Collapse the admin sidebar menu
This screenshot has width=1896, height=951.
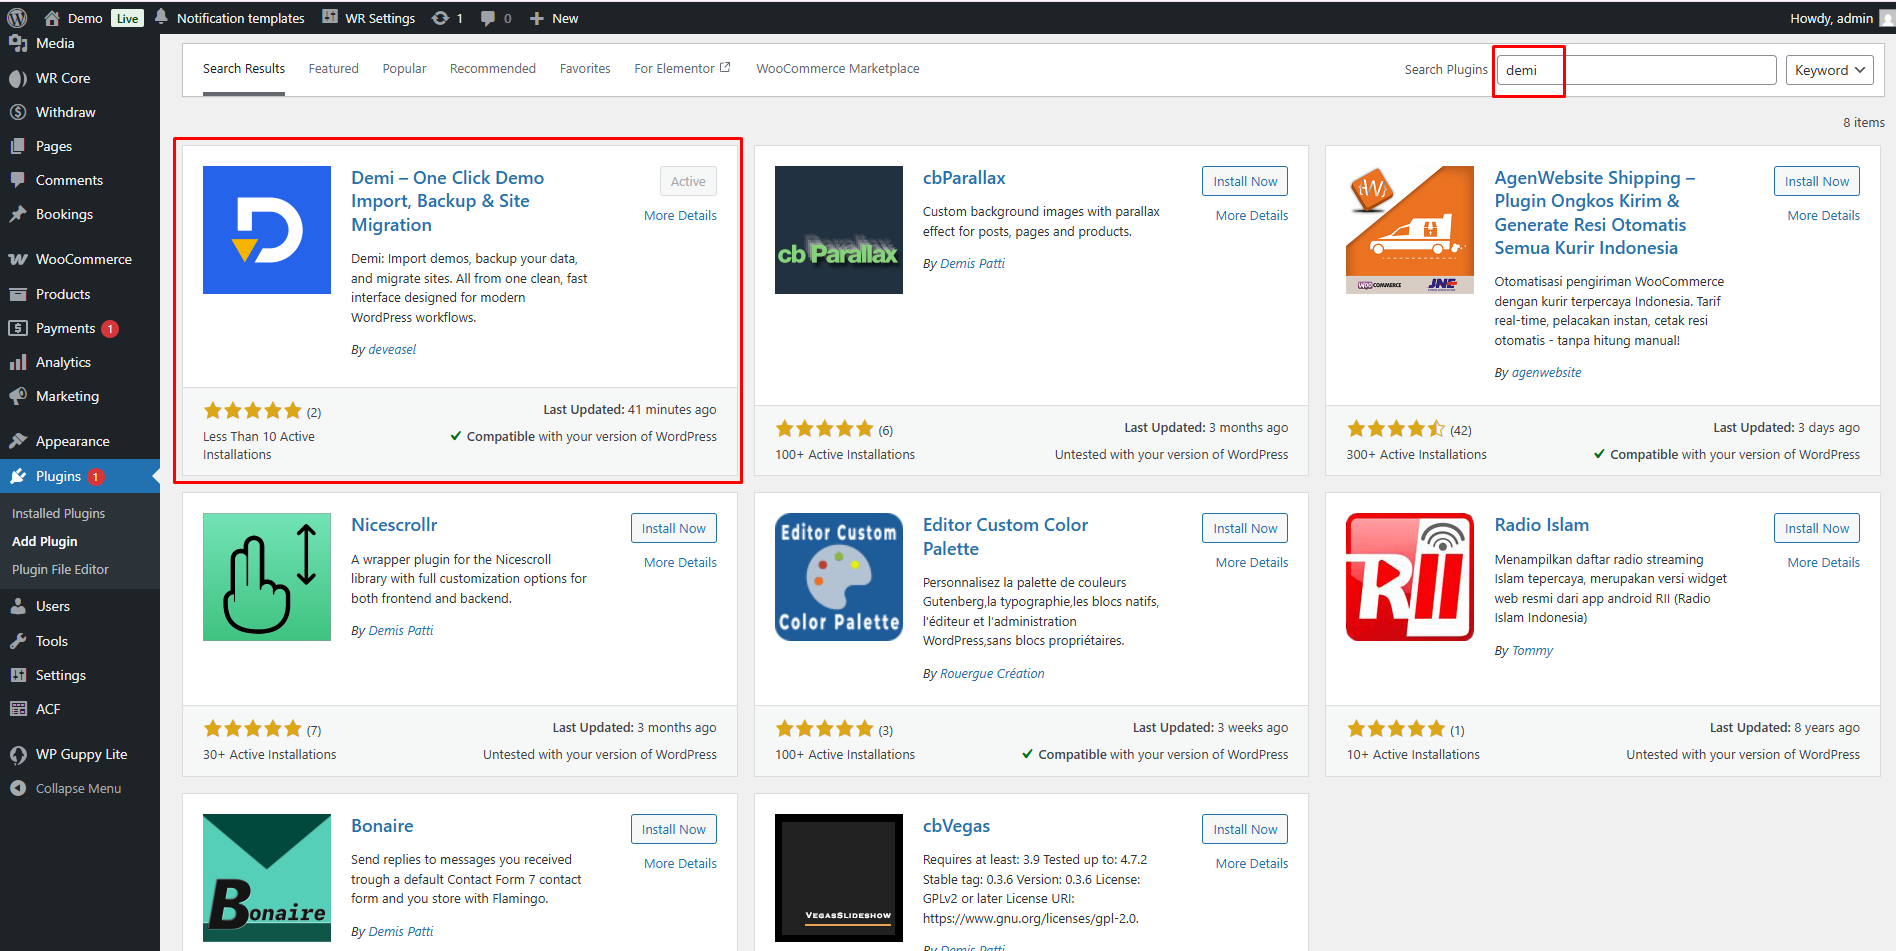coord(78,788)
